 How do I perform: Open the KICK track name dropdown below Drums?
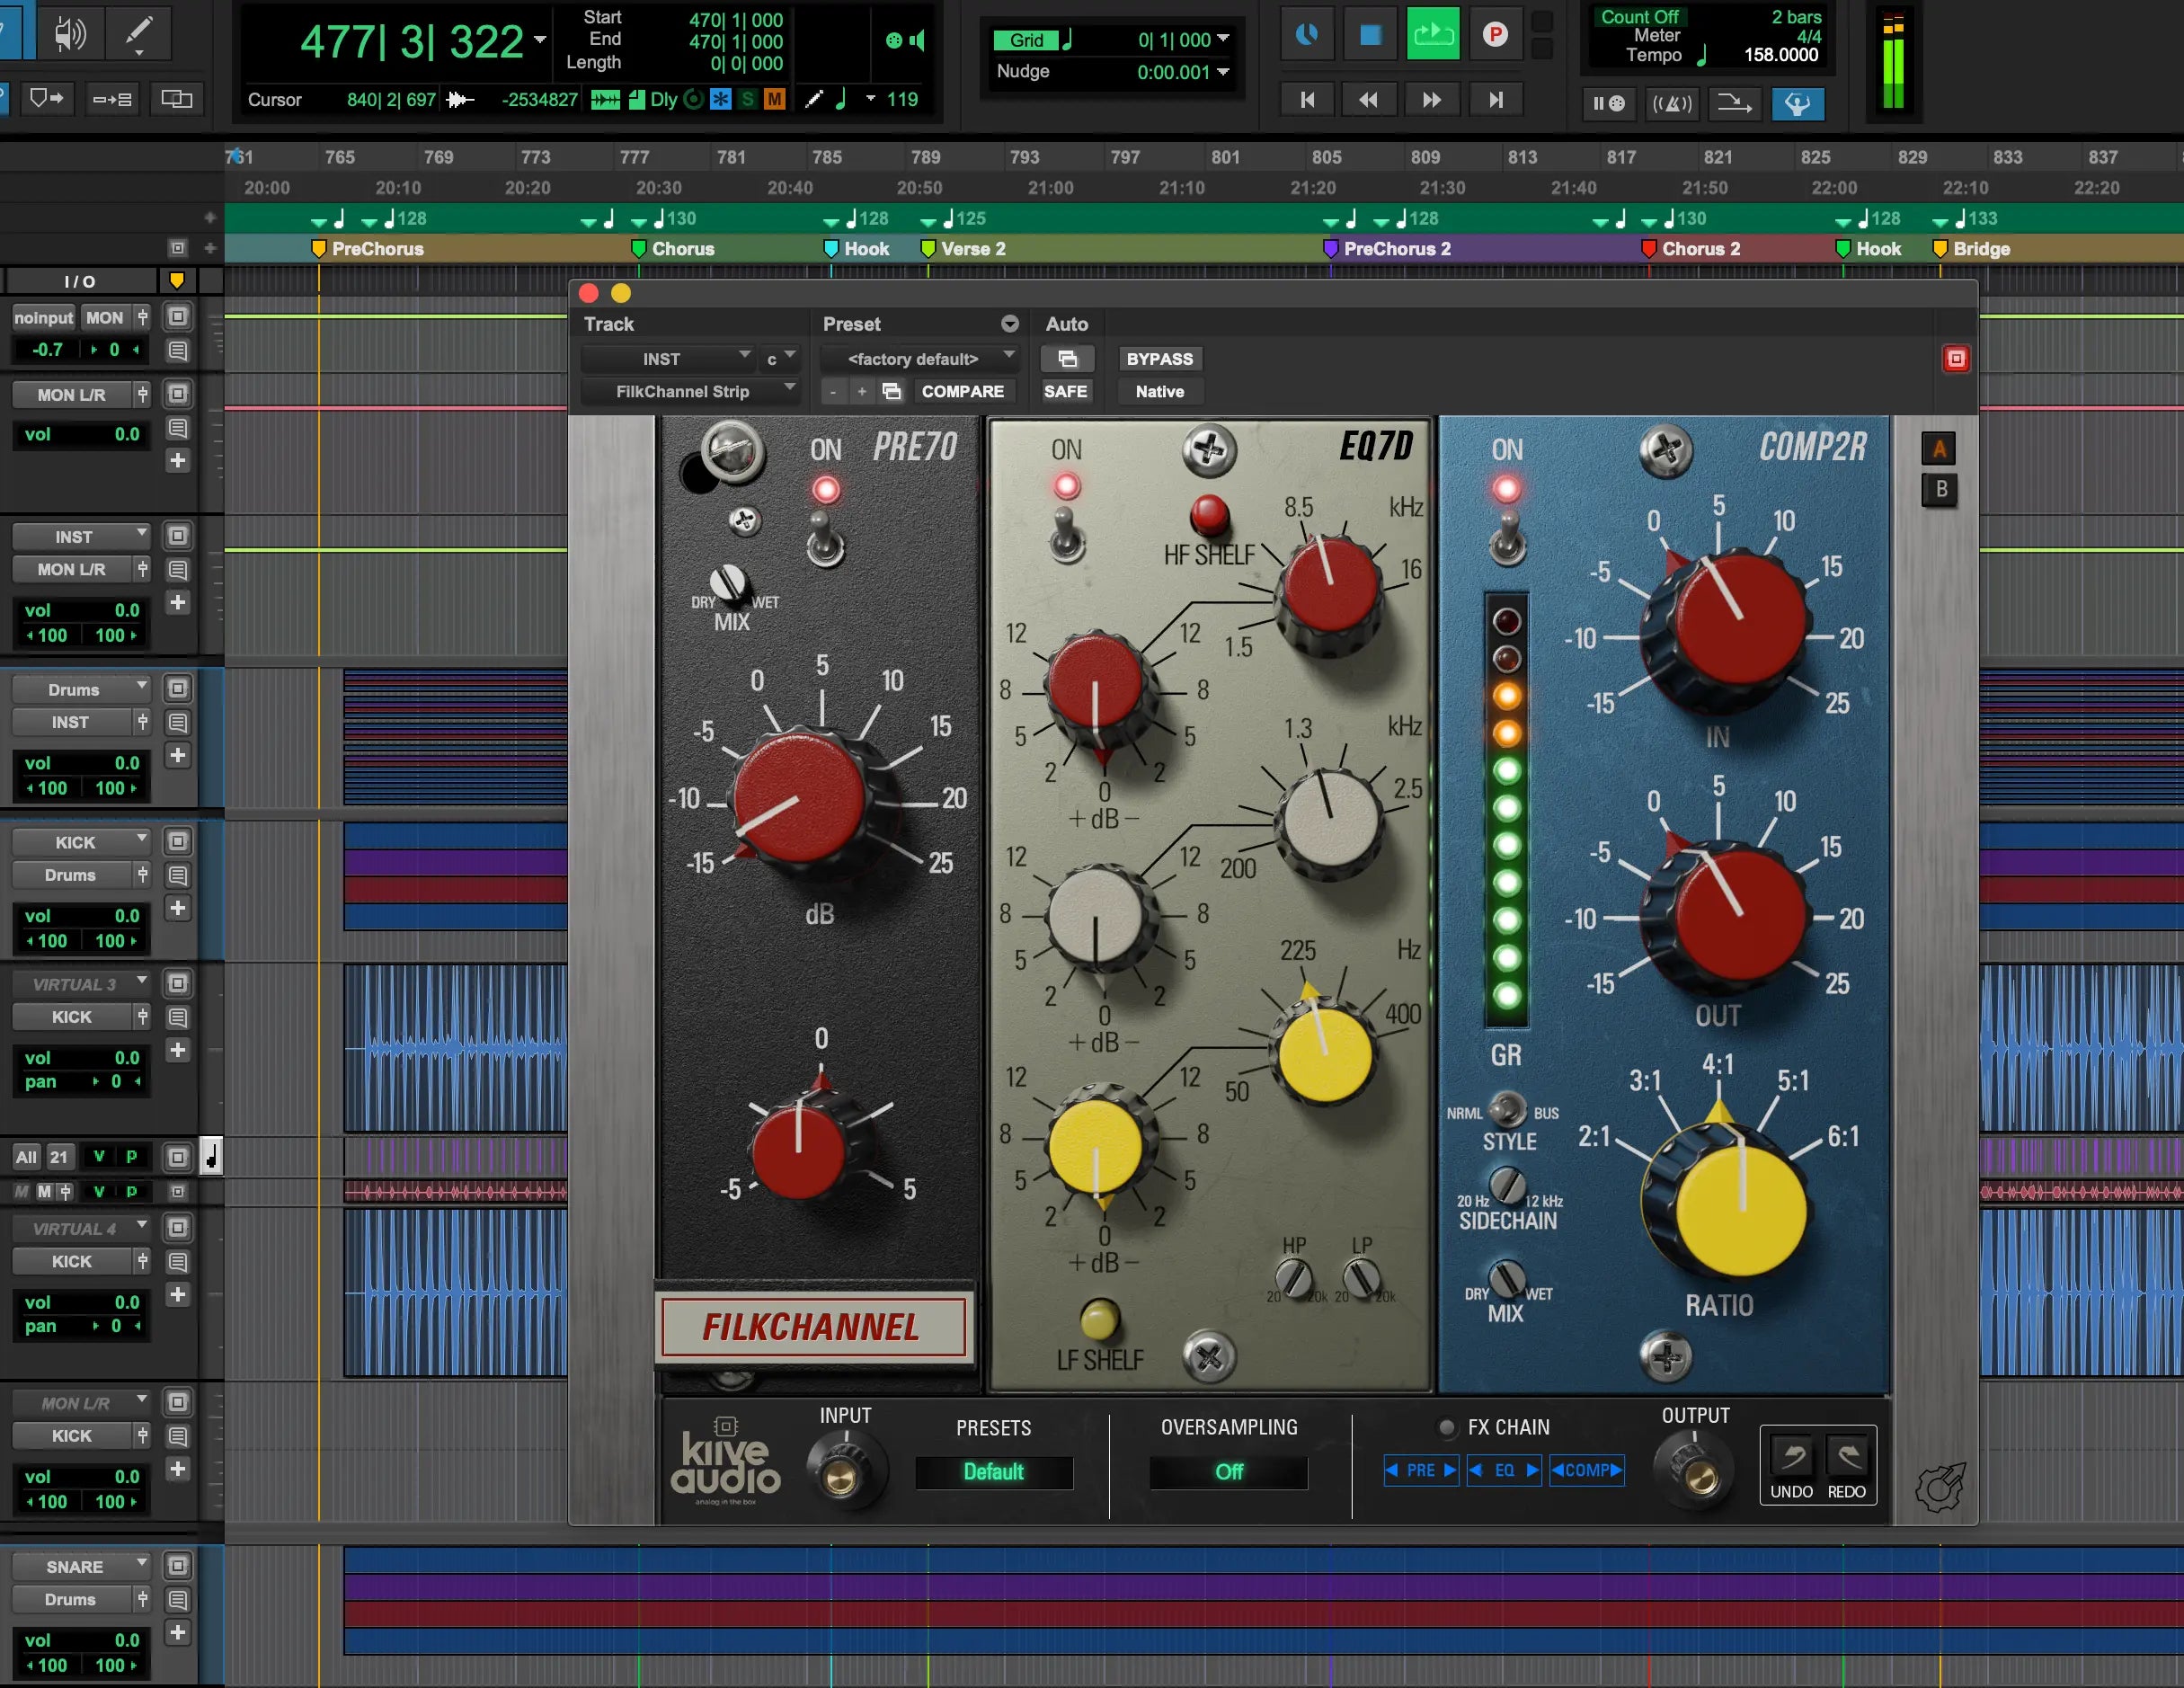tap(82, 841)
